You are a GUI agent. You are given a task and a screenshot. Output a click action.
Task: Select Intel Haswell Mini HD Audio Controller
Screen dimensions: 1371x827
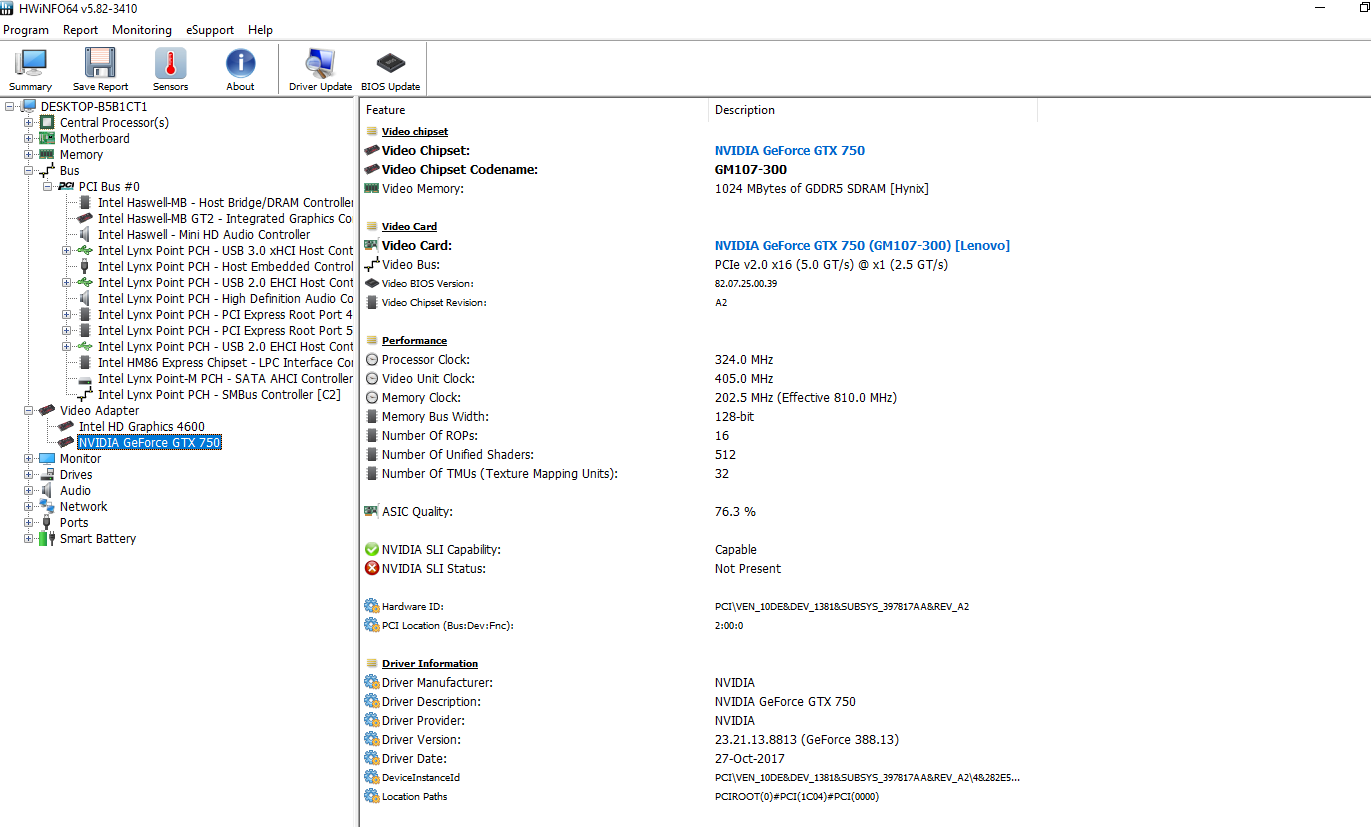click(x=204, y=234)
